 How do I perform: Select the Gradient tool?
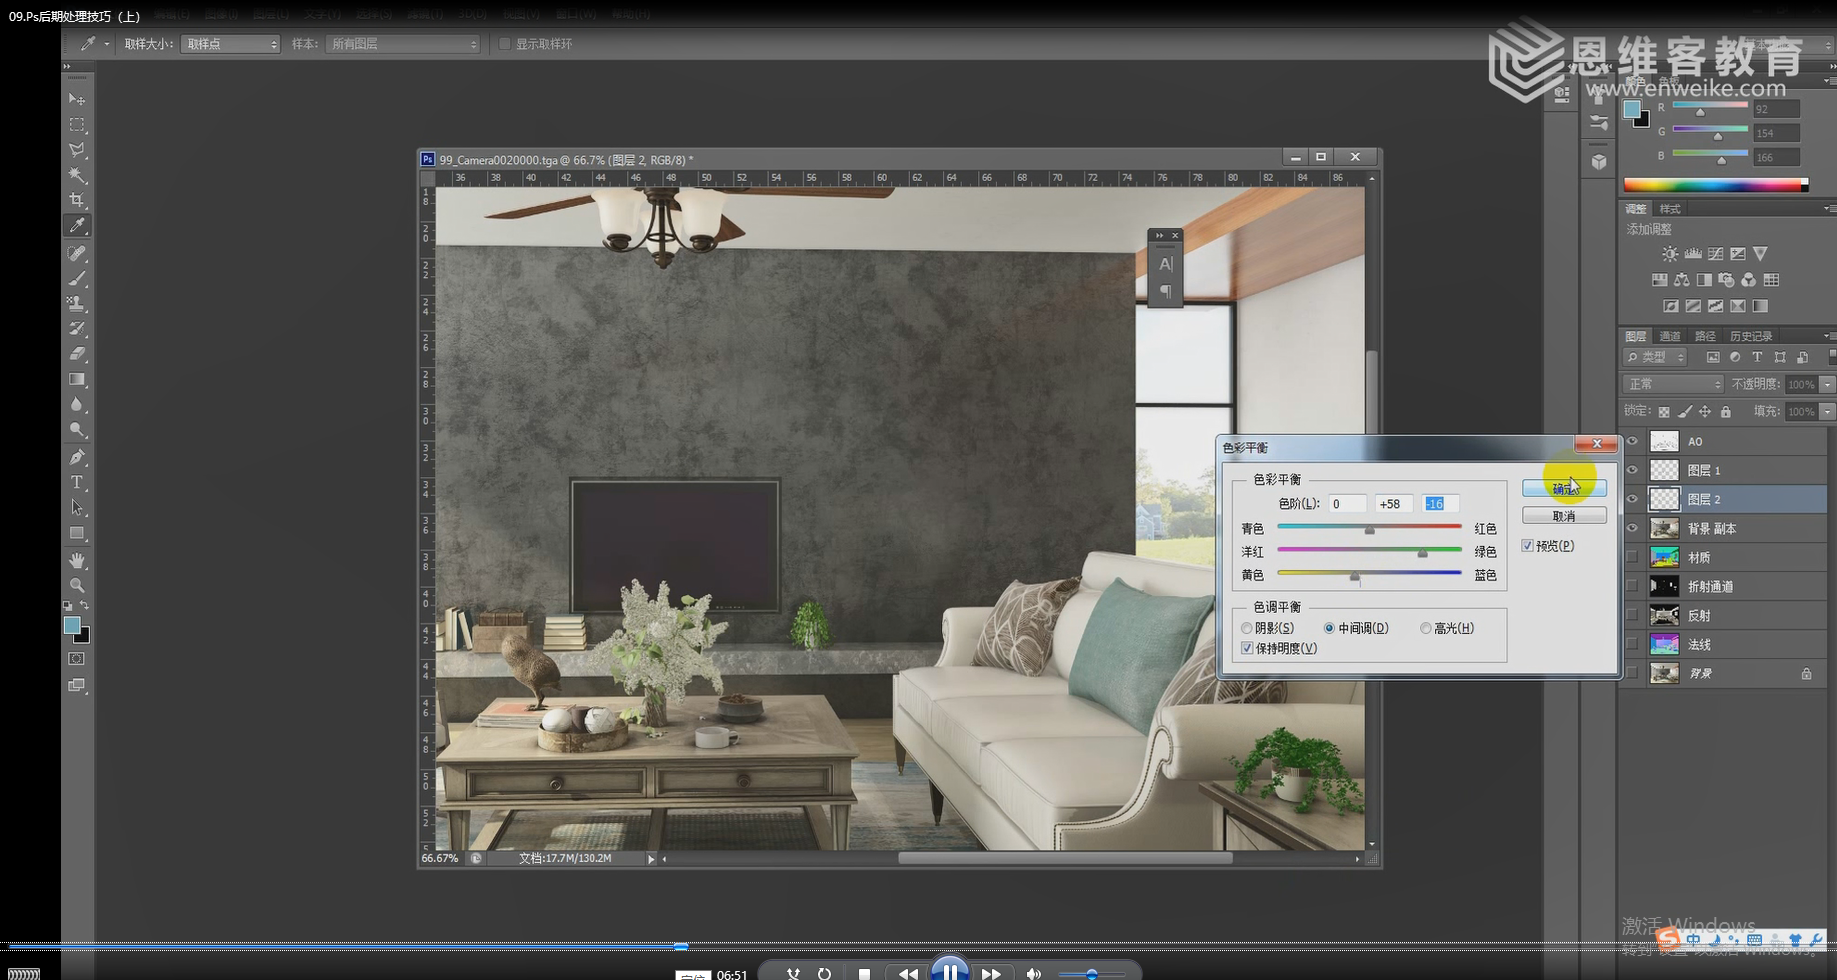point(77,379)
